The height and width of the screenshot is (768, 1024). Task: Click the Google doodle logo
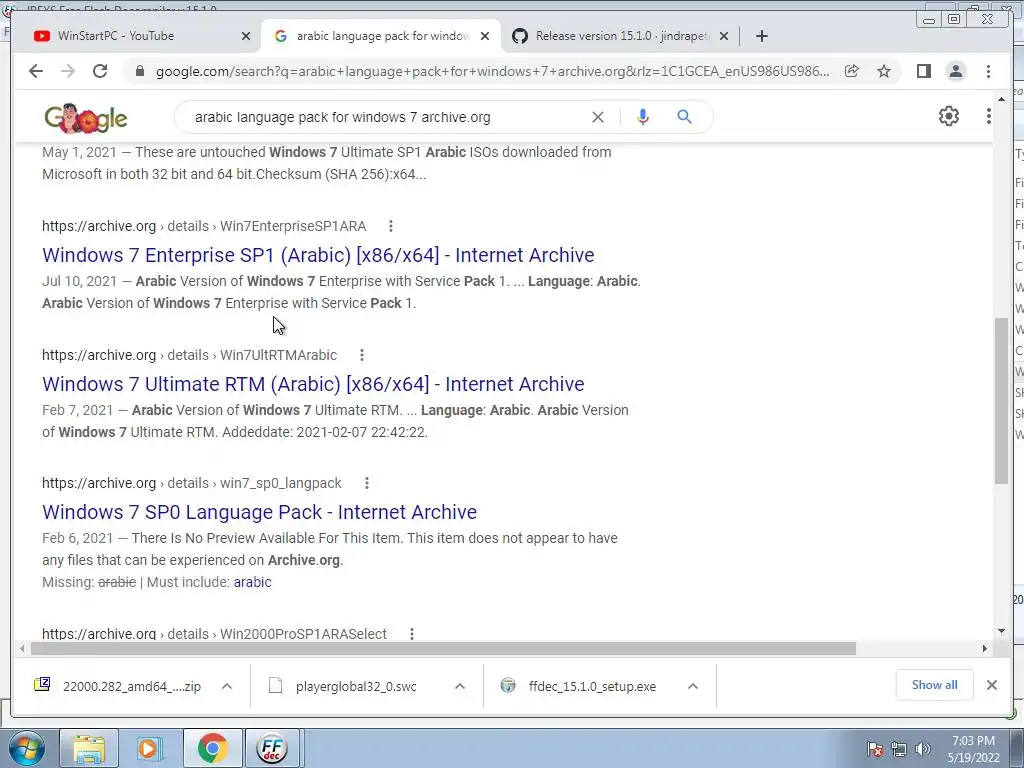click(86, 118)
